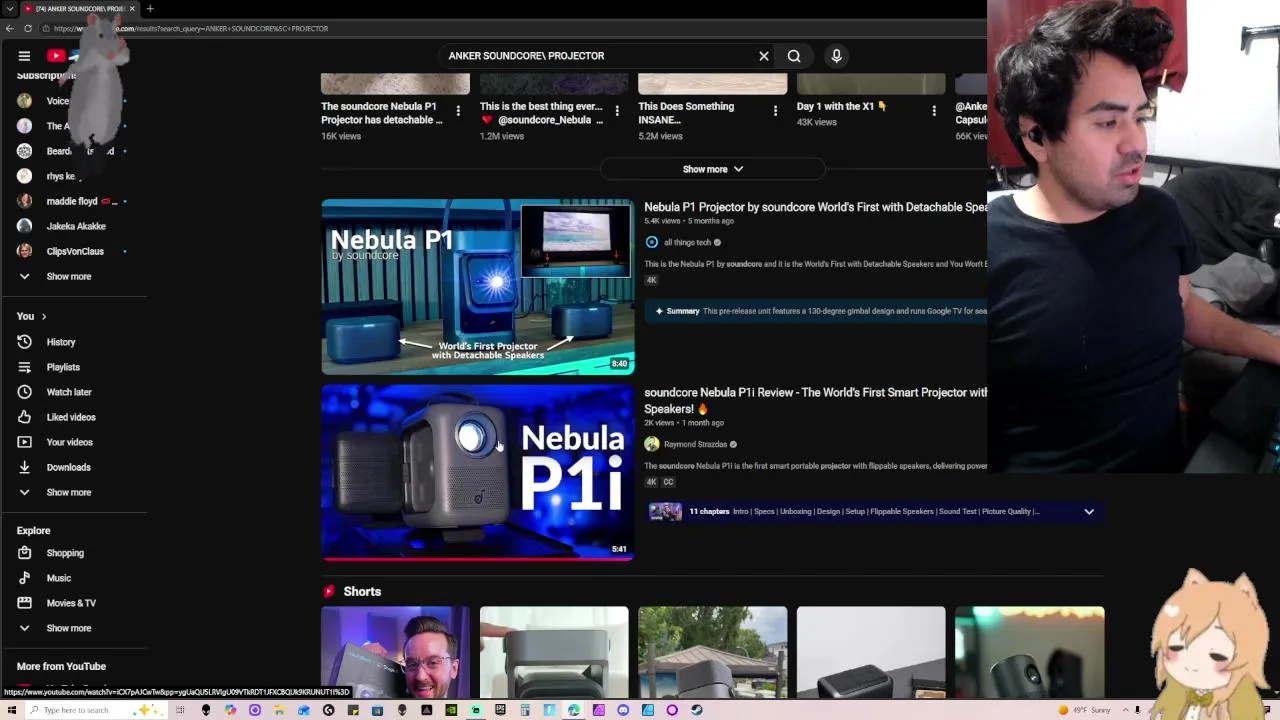The width and height of the screenshot is (1280, 720).
Task: Open options menu for 'The soundcore Nebula P1' short
Action: click(458, 111)
